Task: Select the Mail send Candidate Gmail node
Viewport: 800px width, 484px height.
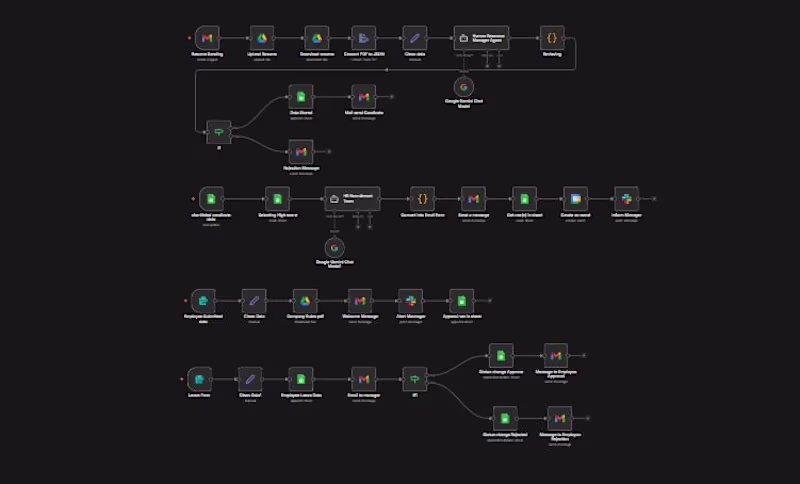Action: tap(364, 97)
